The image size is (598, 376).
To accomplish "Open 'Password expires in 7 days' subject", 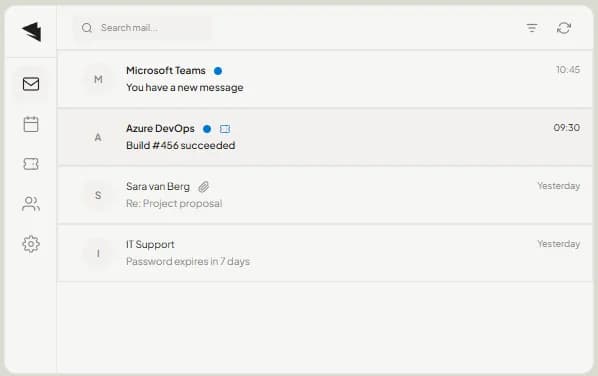I will 188,262.
